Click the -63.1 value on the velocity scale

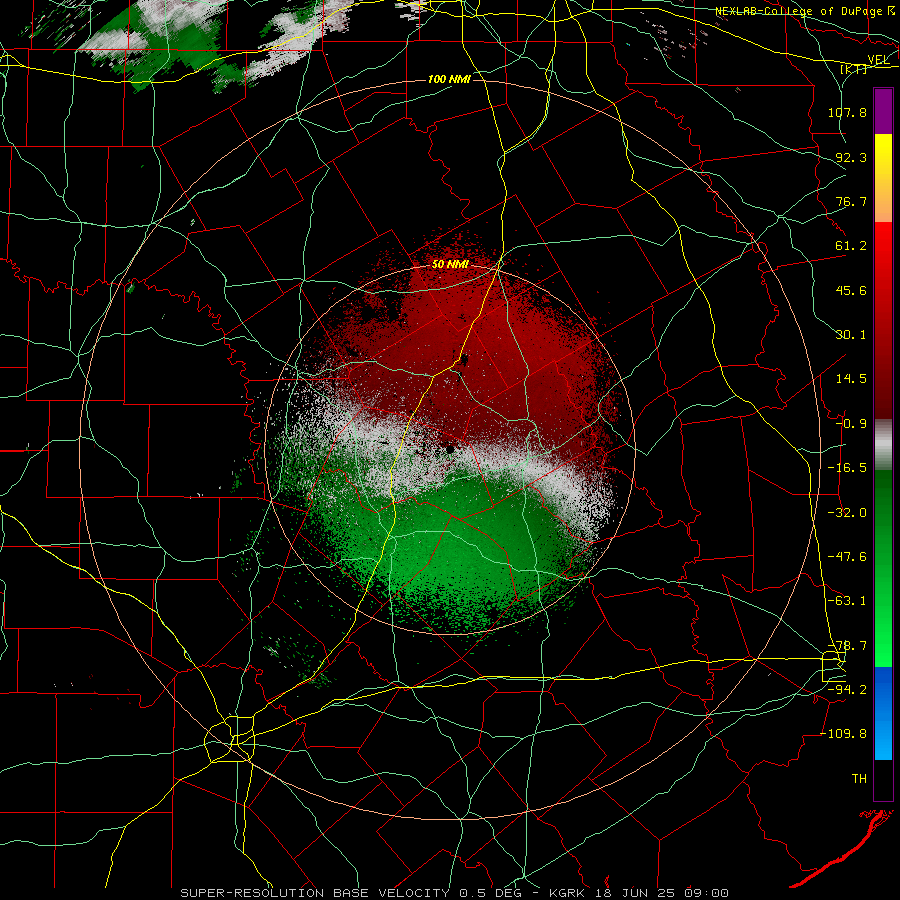click(847, 601)
